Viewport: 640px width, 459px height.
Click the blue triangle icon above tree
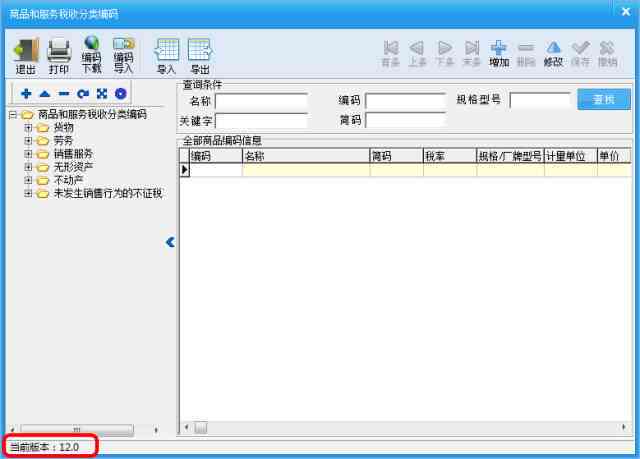click(x=45, y=94)
